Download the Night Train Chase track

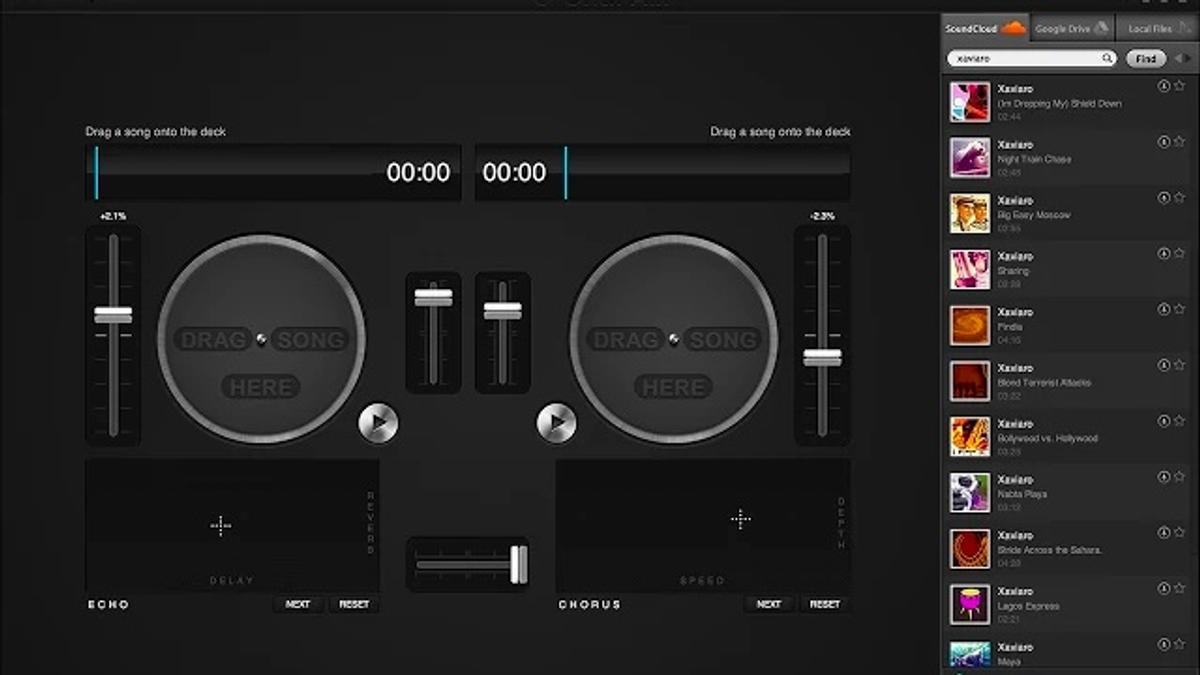1164,142
